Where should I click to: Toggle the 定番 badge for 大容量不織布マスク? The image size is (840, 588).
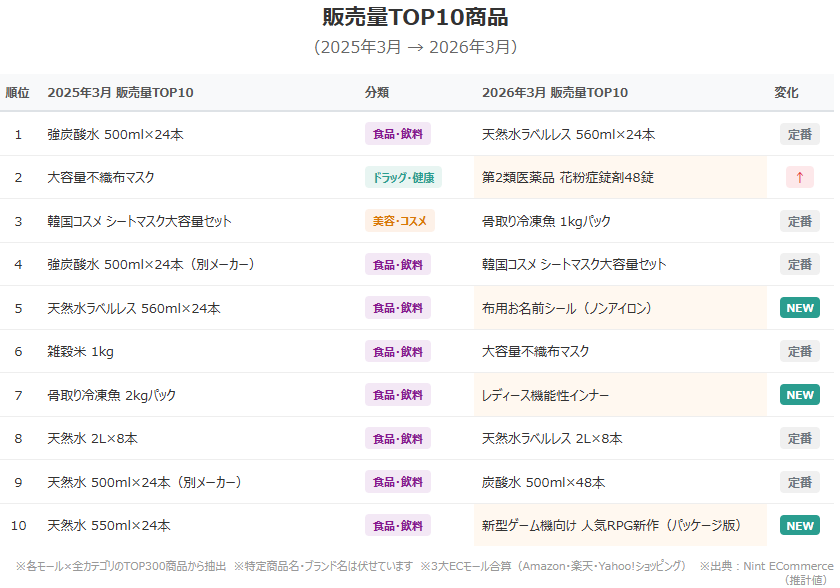[799, 351]
